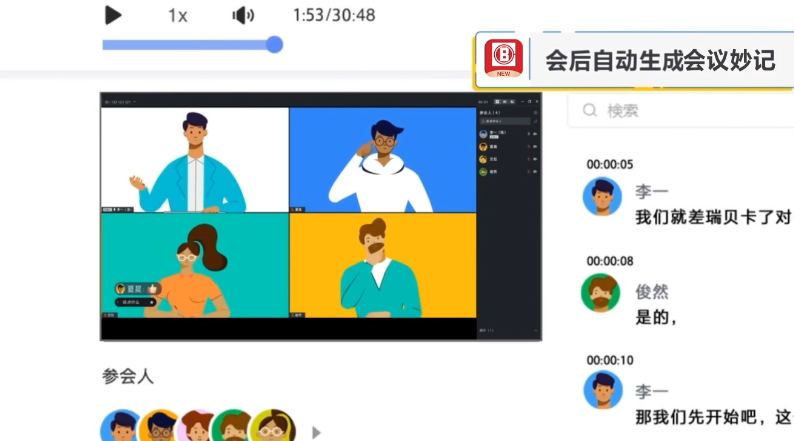Click the 检索 search field

coord(690,110)
